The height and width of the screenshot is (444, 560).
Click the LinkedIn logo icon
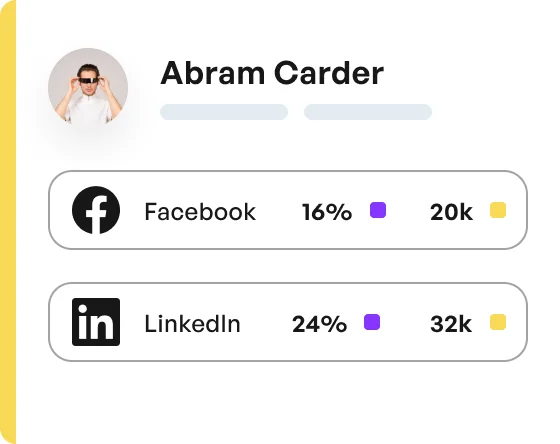tap(96, 322)
